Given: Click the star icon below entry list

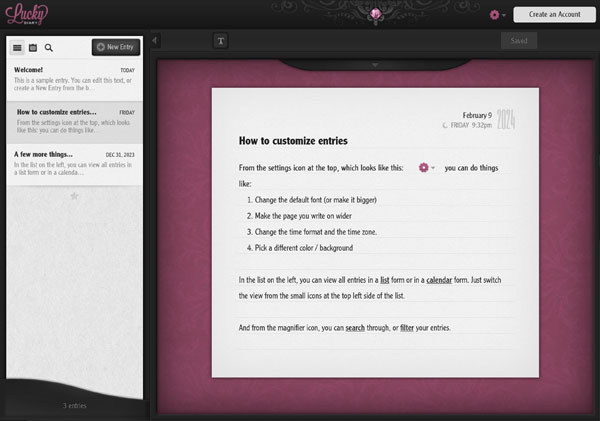Looking at the screenshot, I should click(x=74, y=196).
